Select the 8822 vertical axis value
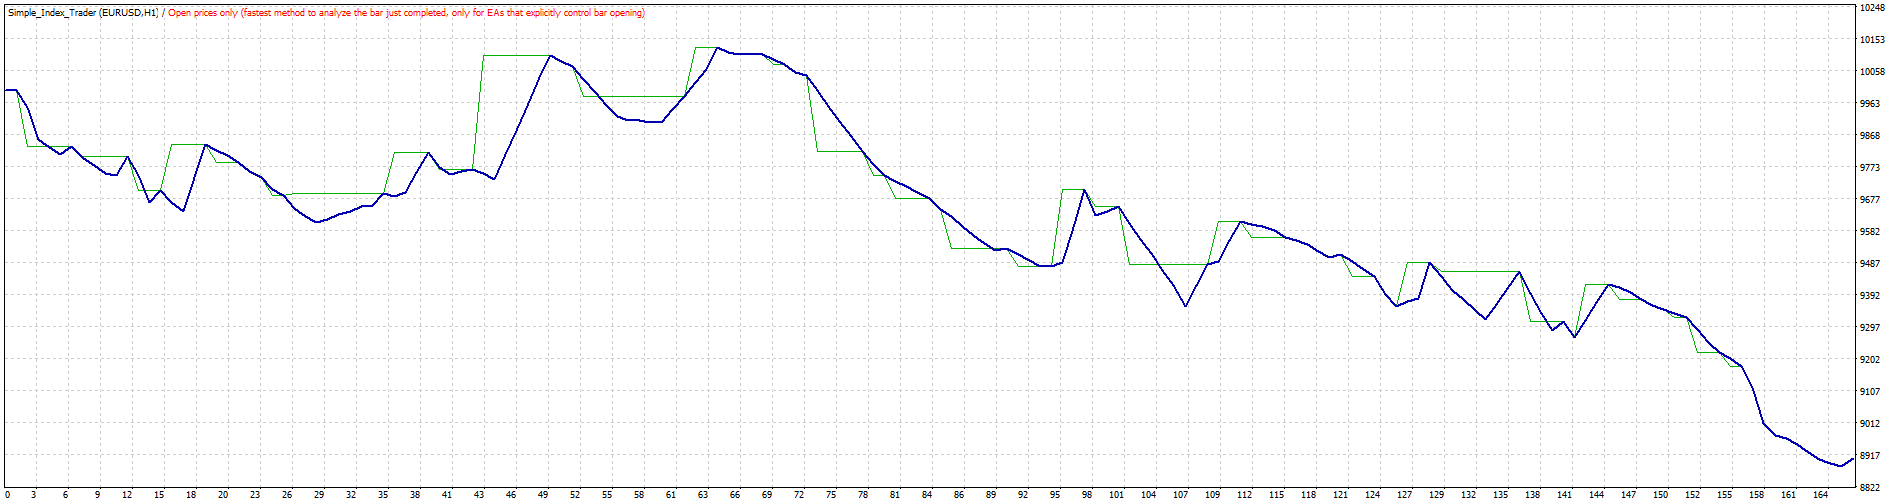The width and height of the screenshot is (1900, 504). pos(1871,488)
